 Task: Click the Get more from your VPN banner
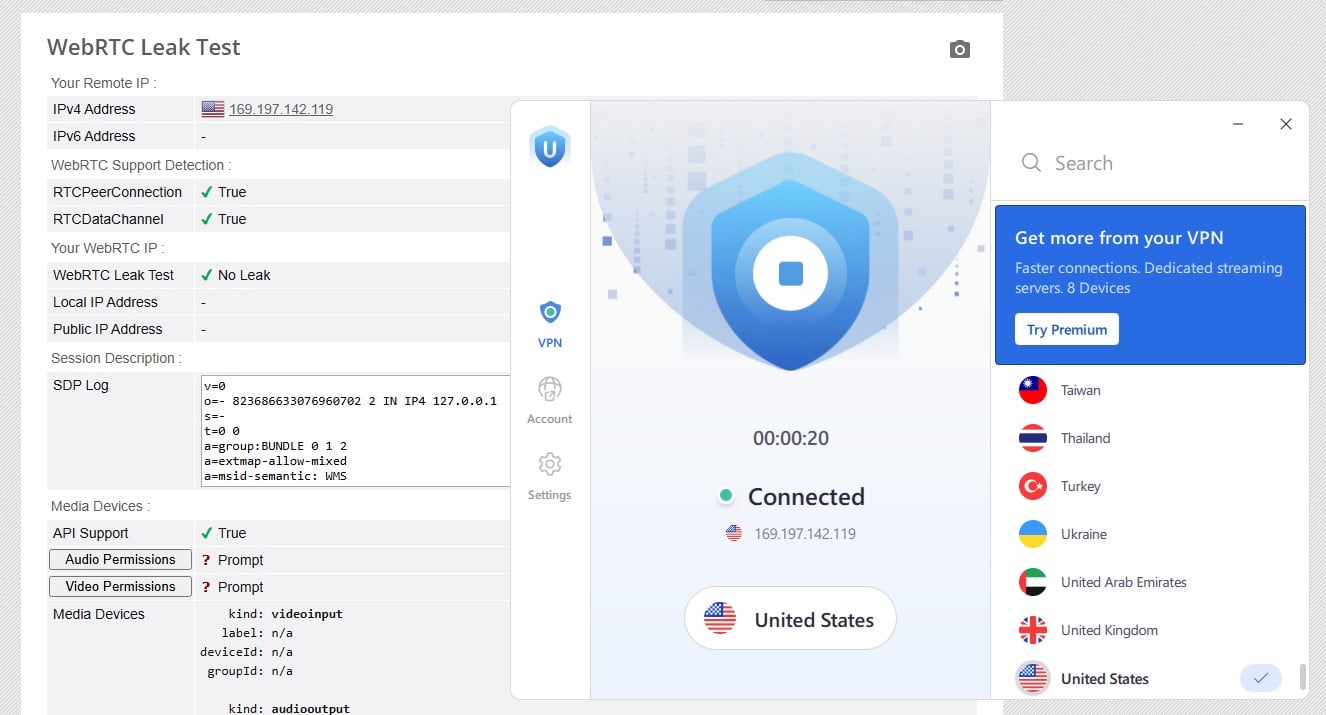coord(1150,285)
